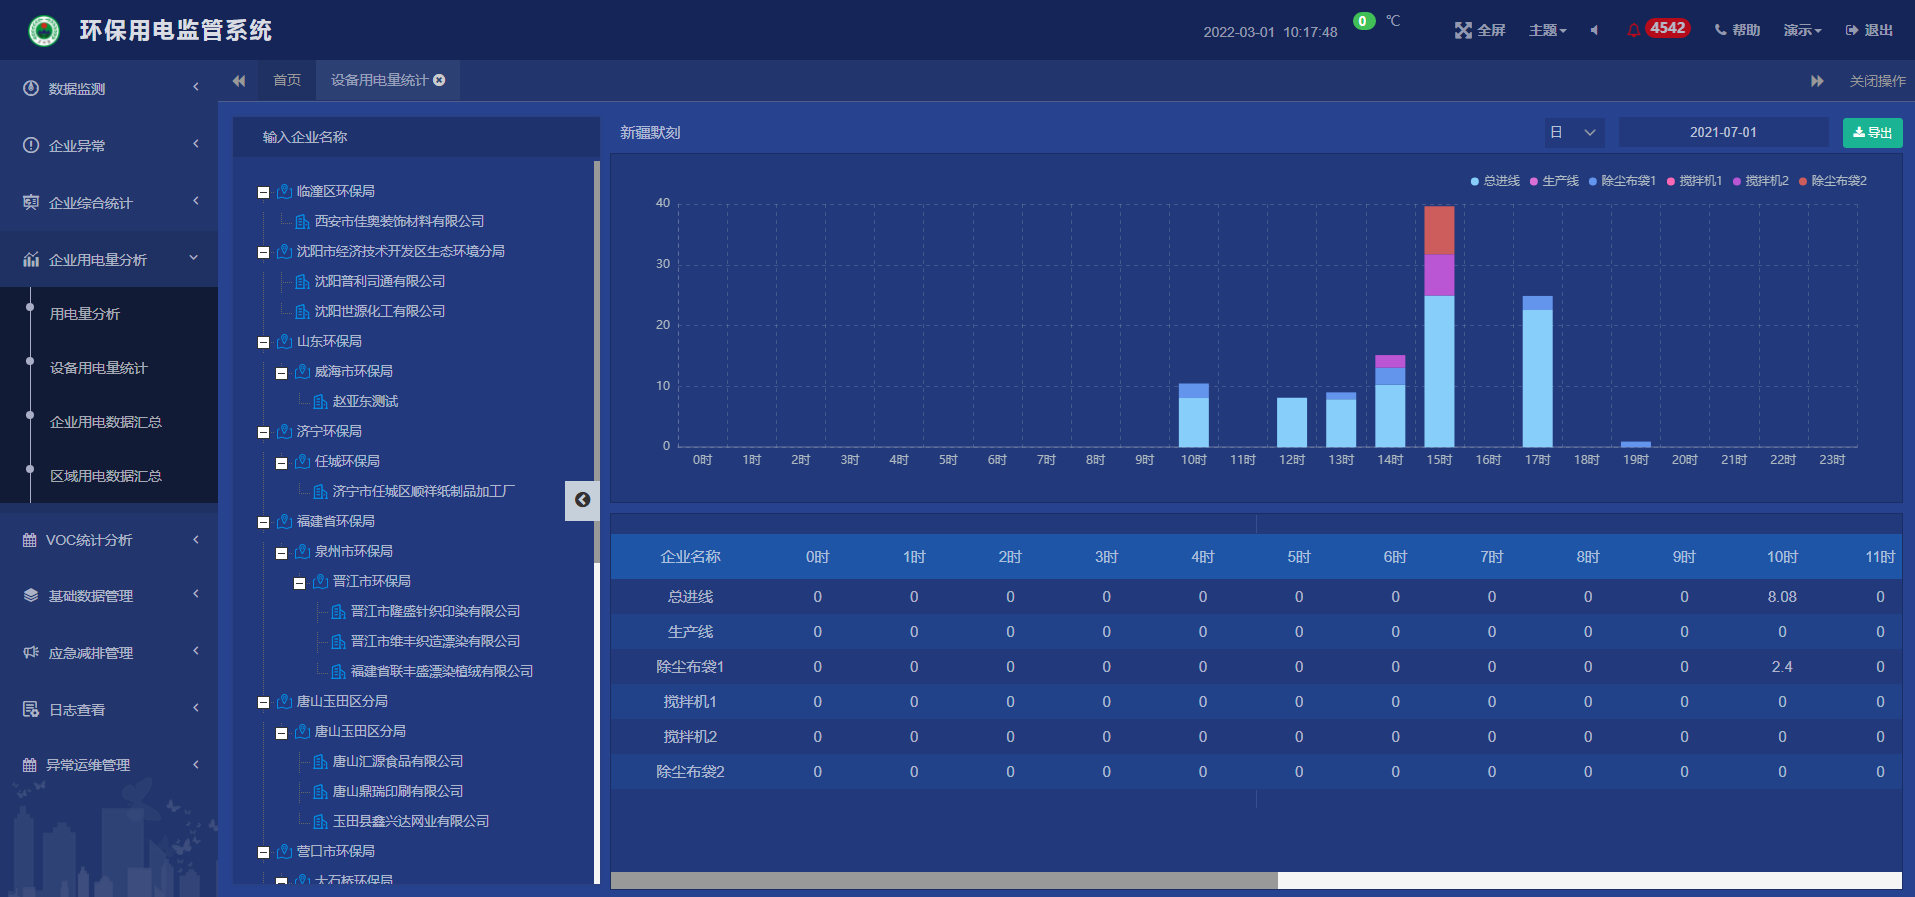Click the double-right arrow tab scroll icon
1915x897 pixels.
[x=1817, y=81]
